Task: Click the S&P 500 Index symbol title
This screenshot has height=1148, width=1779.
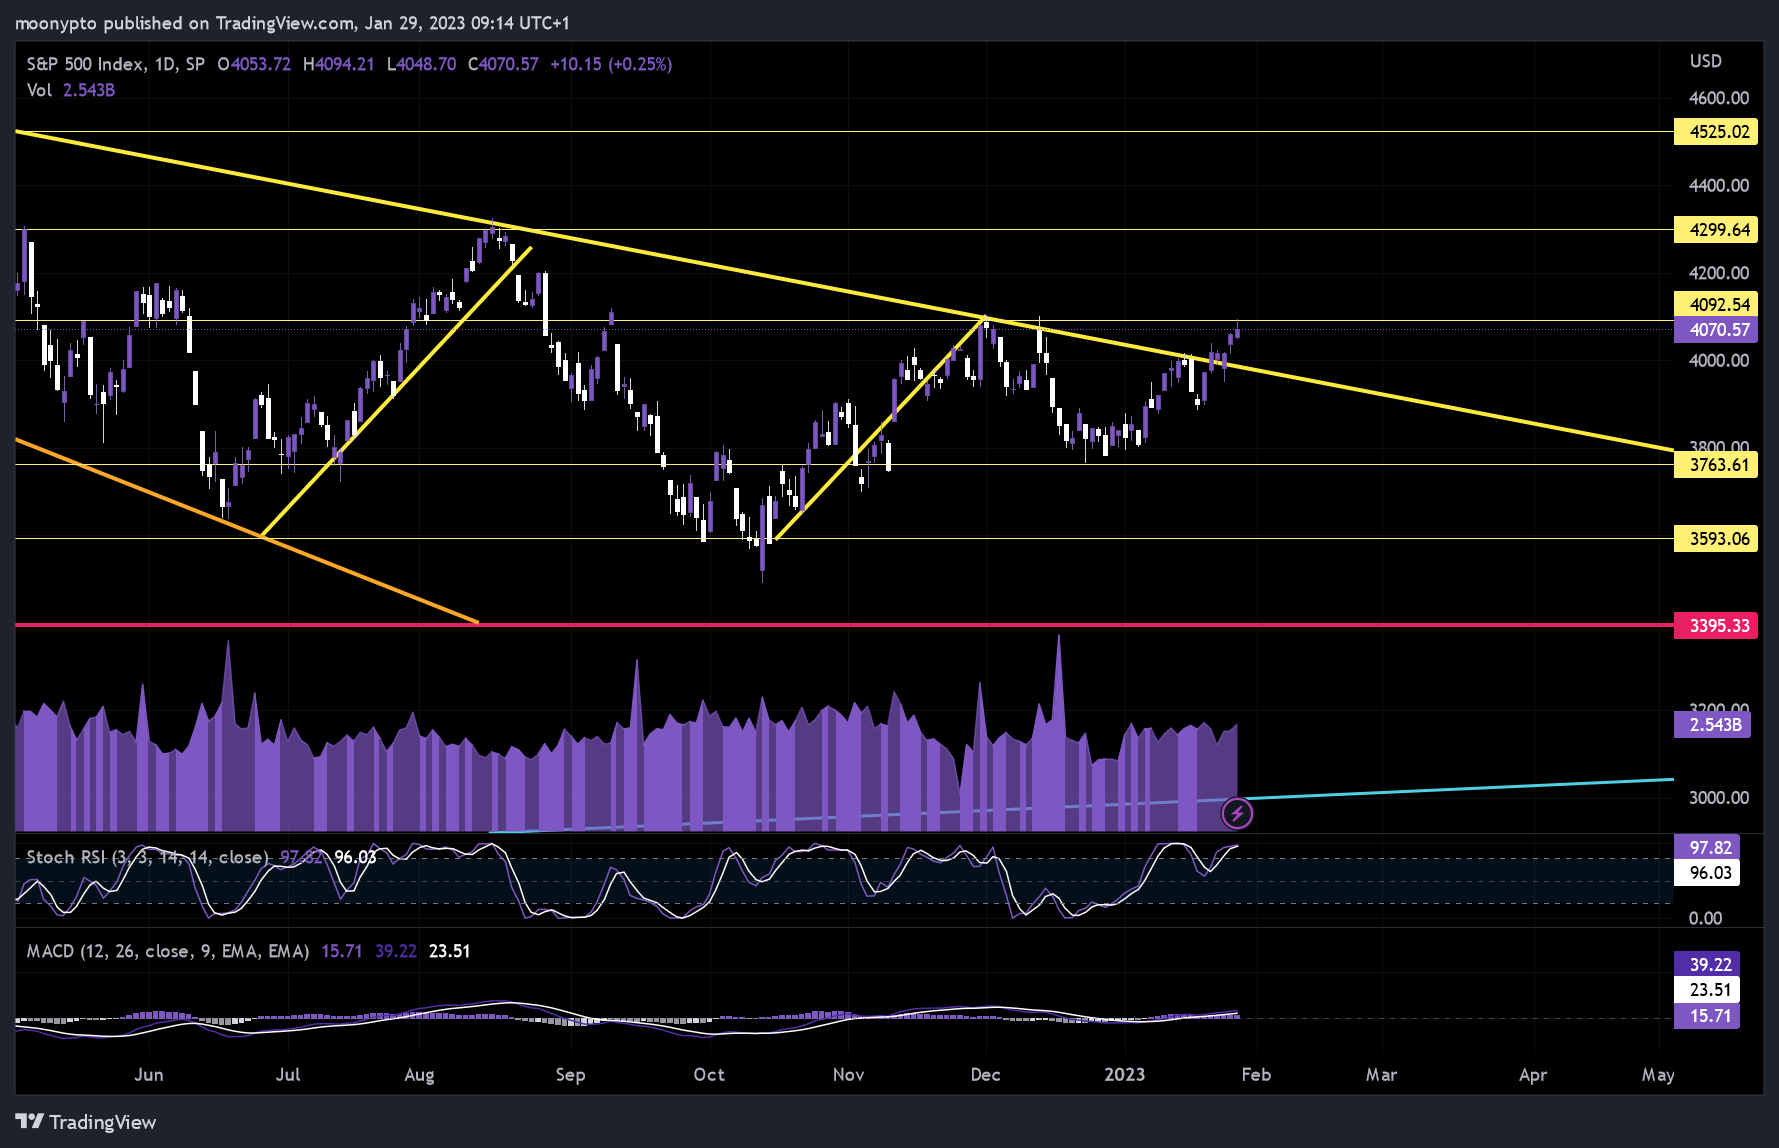Action: pyautogui.click(x=116, y=64)
